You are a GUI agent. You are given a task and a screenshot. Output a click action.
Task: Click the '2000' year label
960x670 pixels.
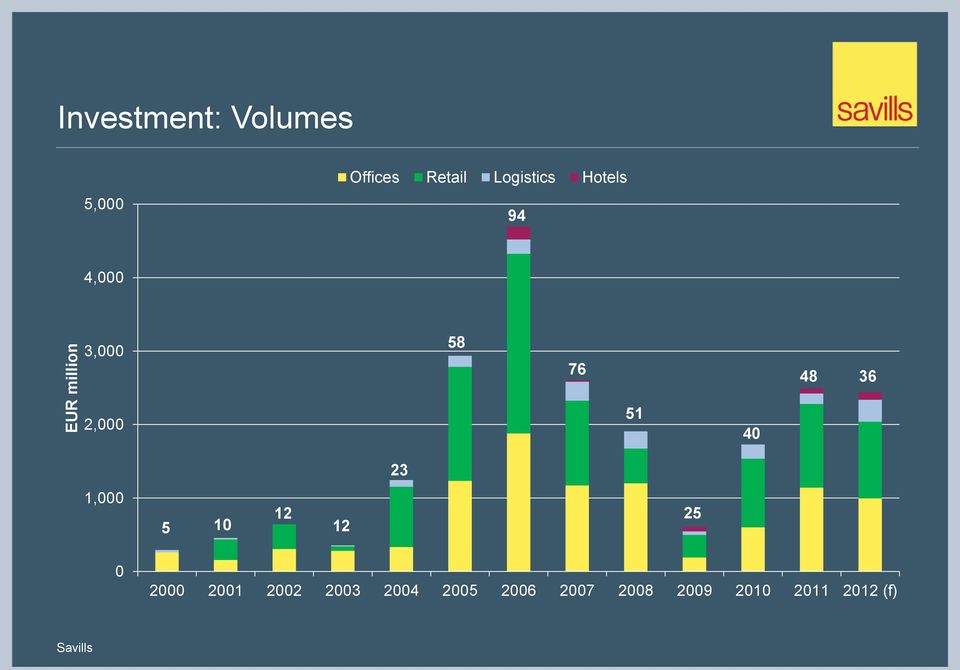pos(167,590)
